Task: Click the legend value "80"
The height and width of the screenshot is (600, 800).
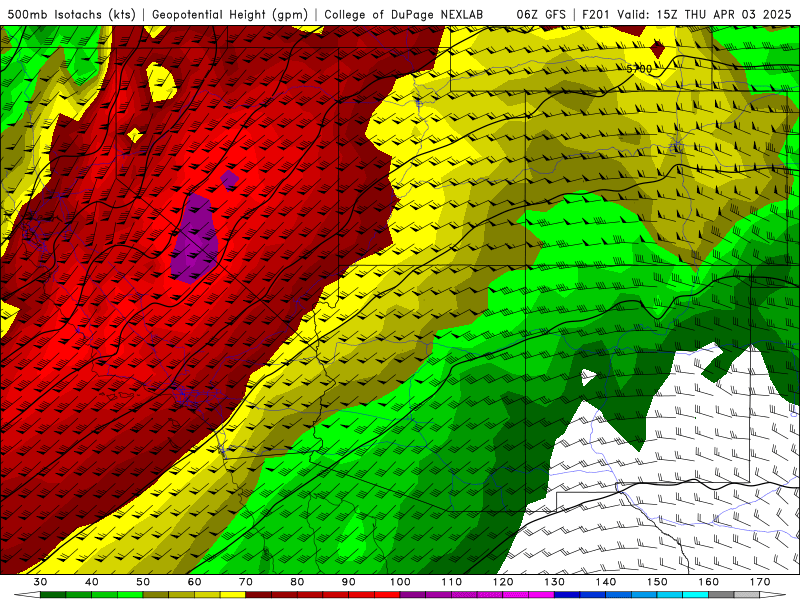Action: tap(297, 582)
